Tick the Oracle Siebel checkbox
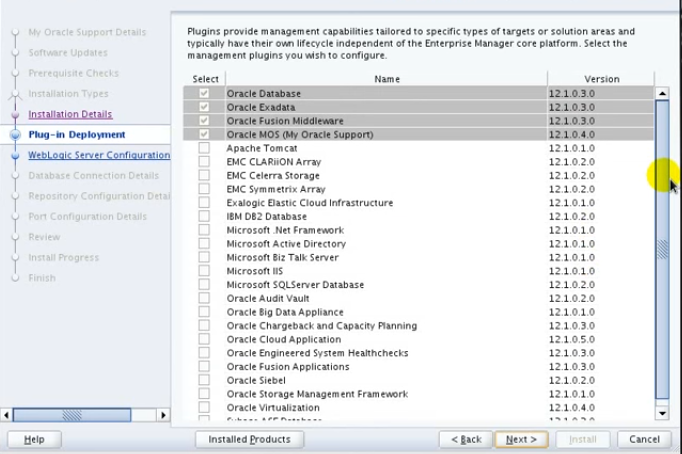This screenshot has height=454, width=682. tap(204, 380)
